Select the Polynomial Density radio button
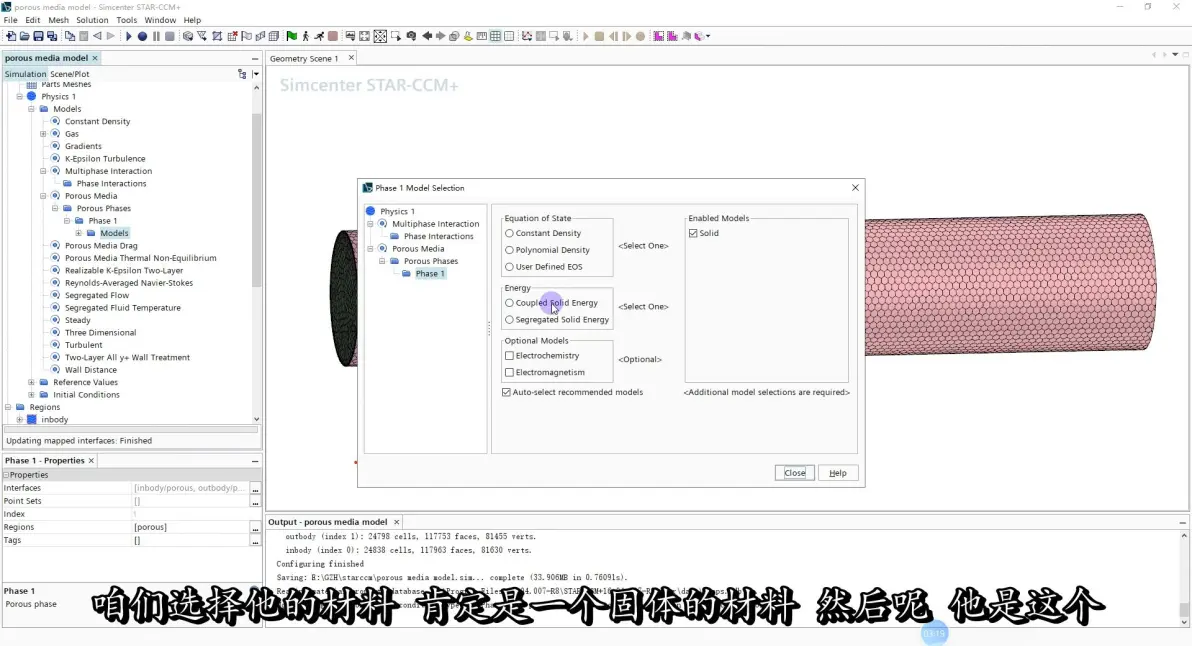The image size is (1192, 646). click(509, 250)
